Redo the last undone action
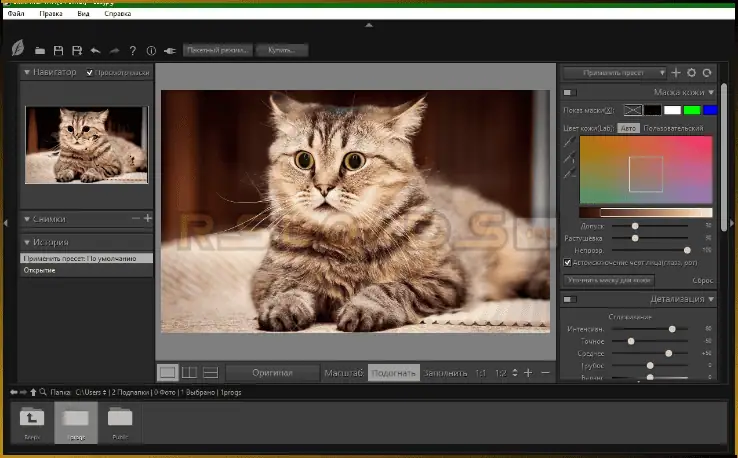Screen dimensions: 738x458 click(114, 50)
